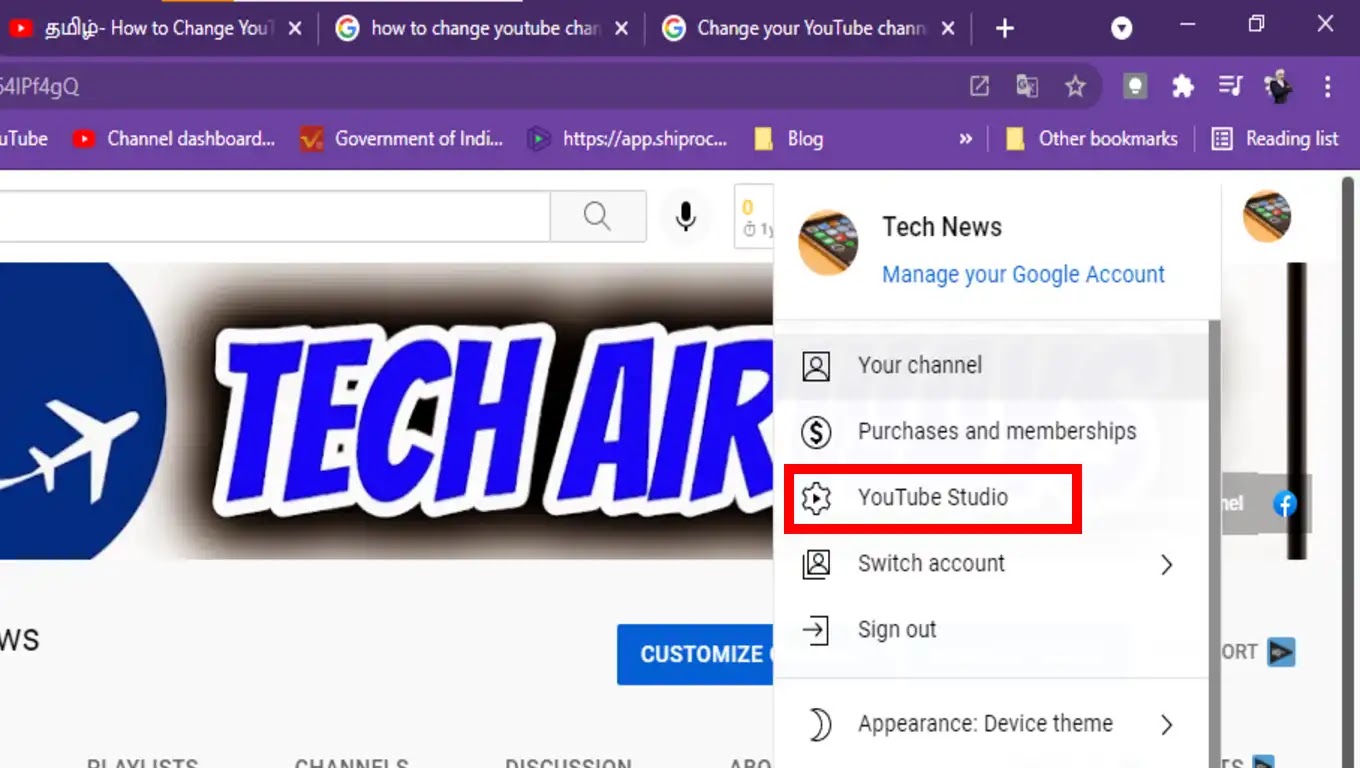Click the YouTube Studio gear icon

[x=817, y=497]
